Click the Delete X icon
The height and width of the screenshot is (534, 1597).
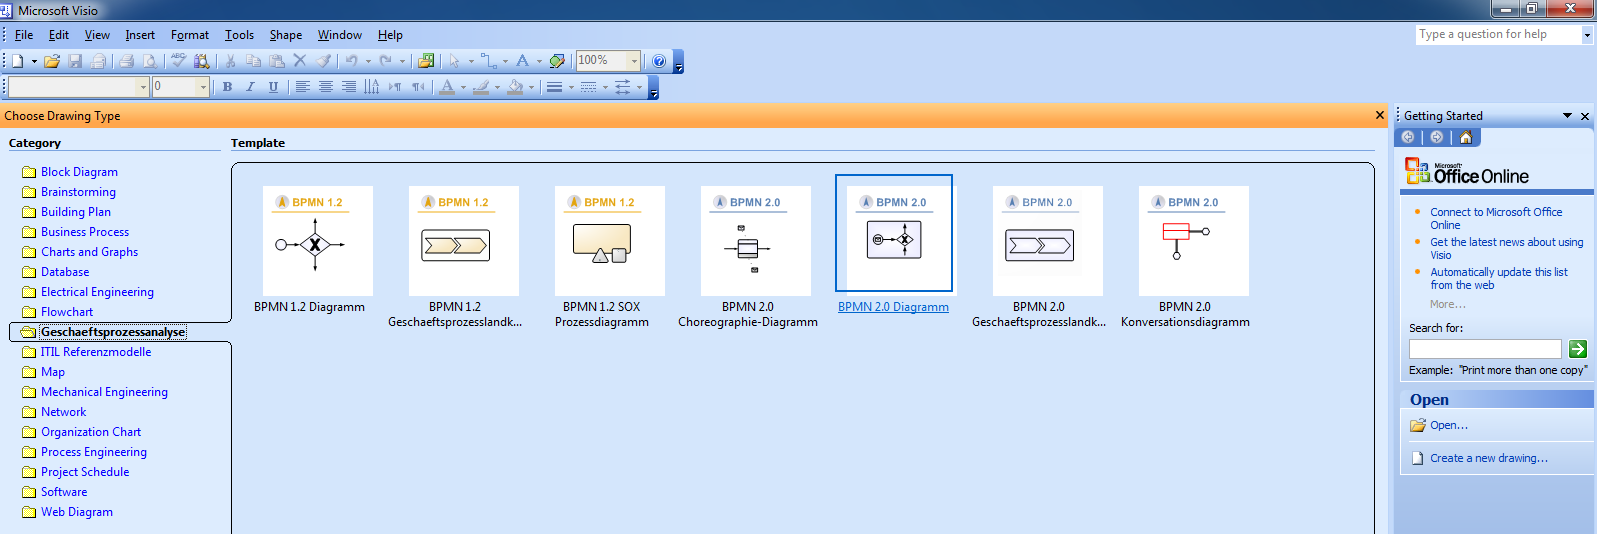click(x=299, y=61)
